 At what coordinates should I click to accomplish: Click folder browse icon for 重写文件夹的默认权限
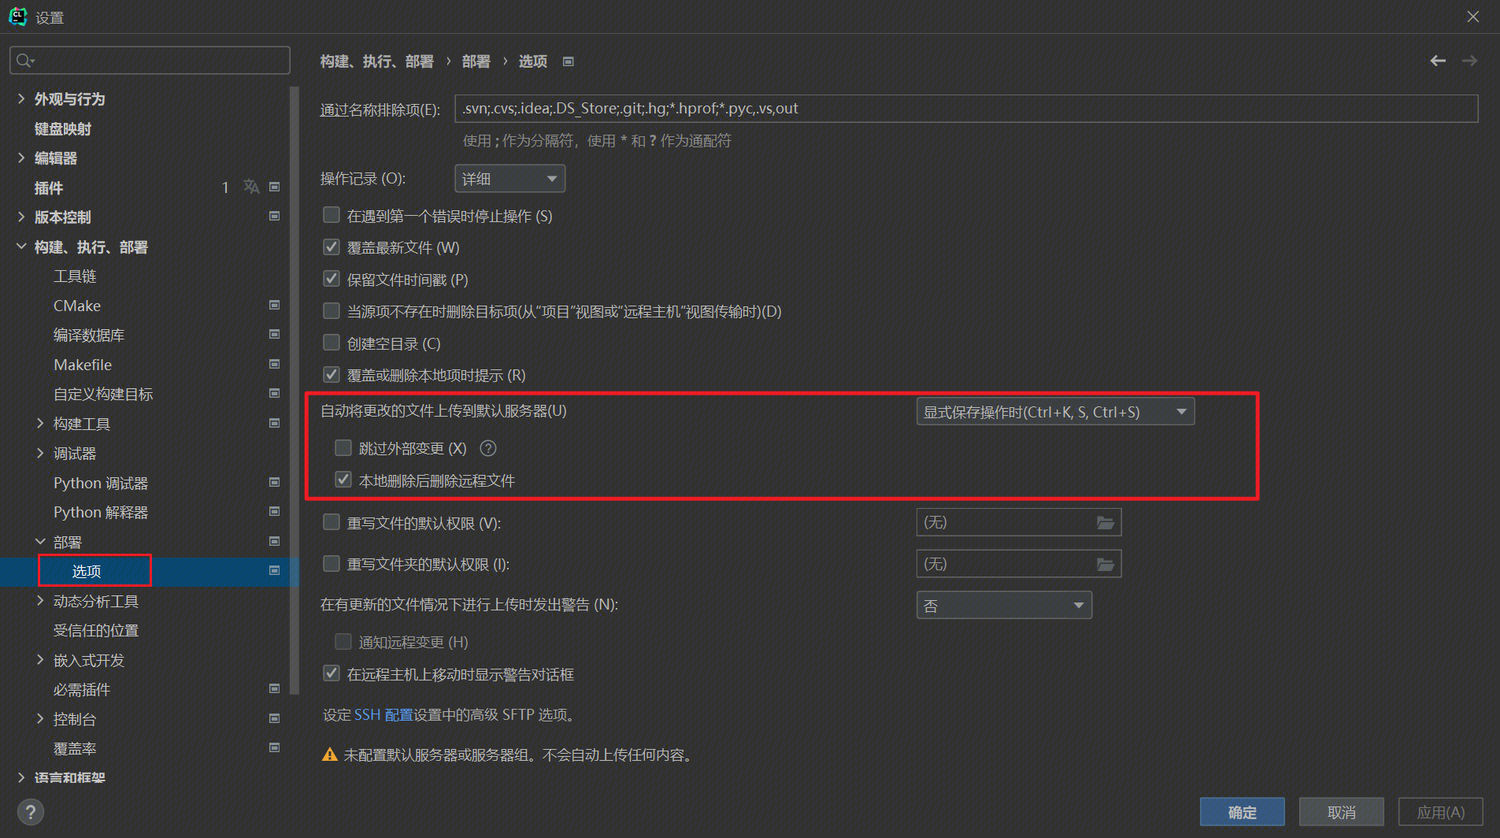click(1105, 565)
